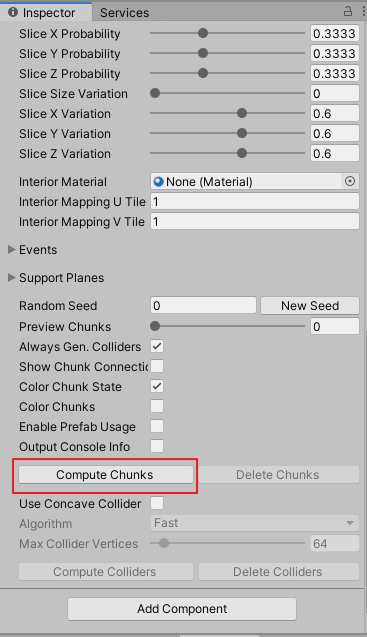367x637 pixels.
Task: Click the Inspector info icon
Action: coord(13,12)
